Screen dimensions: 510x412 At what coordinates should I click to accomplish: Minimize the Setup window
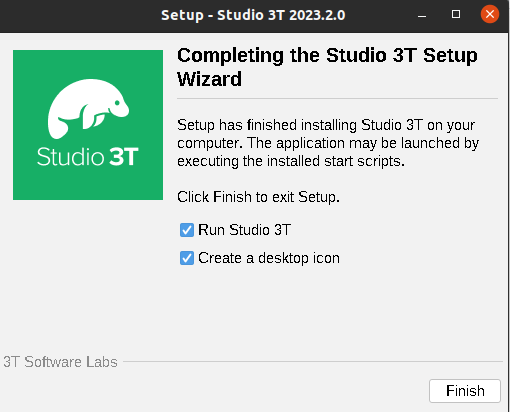(422, 15)
